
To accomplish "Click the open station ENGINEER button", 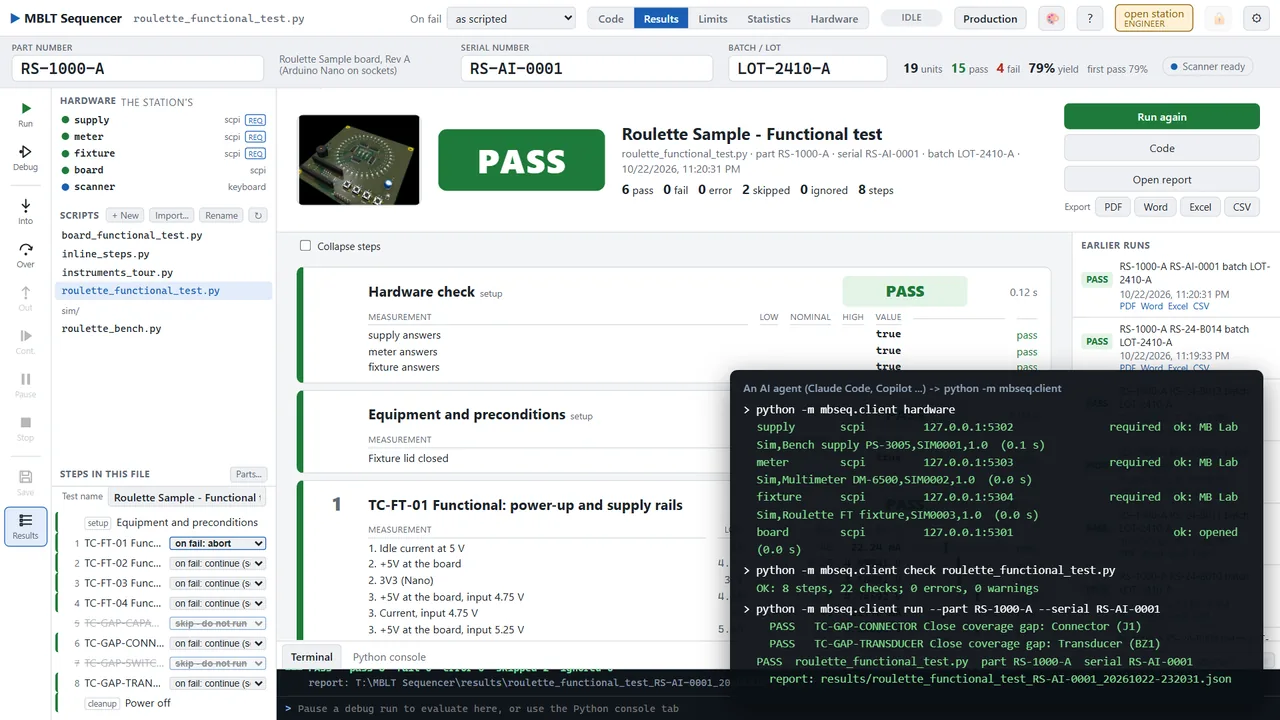I will 1154,18.
